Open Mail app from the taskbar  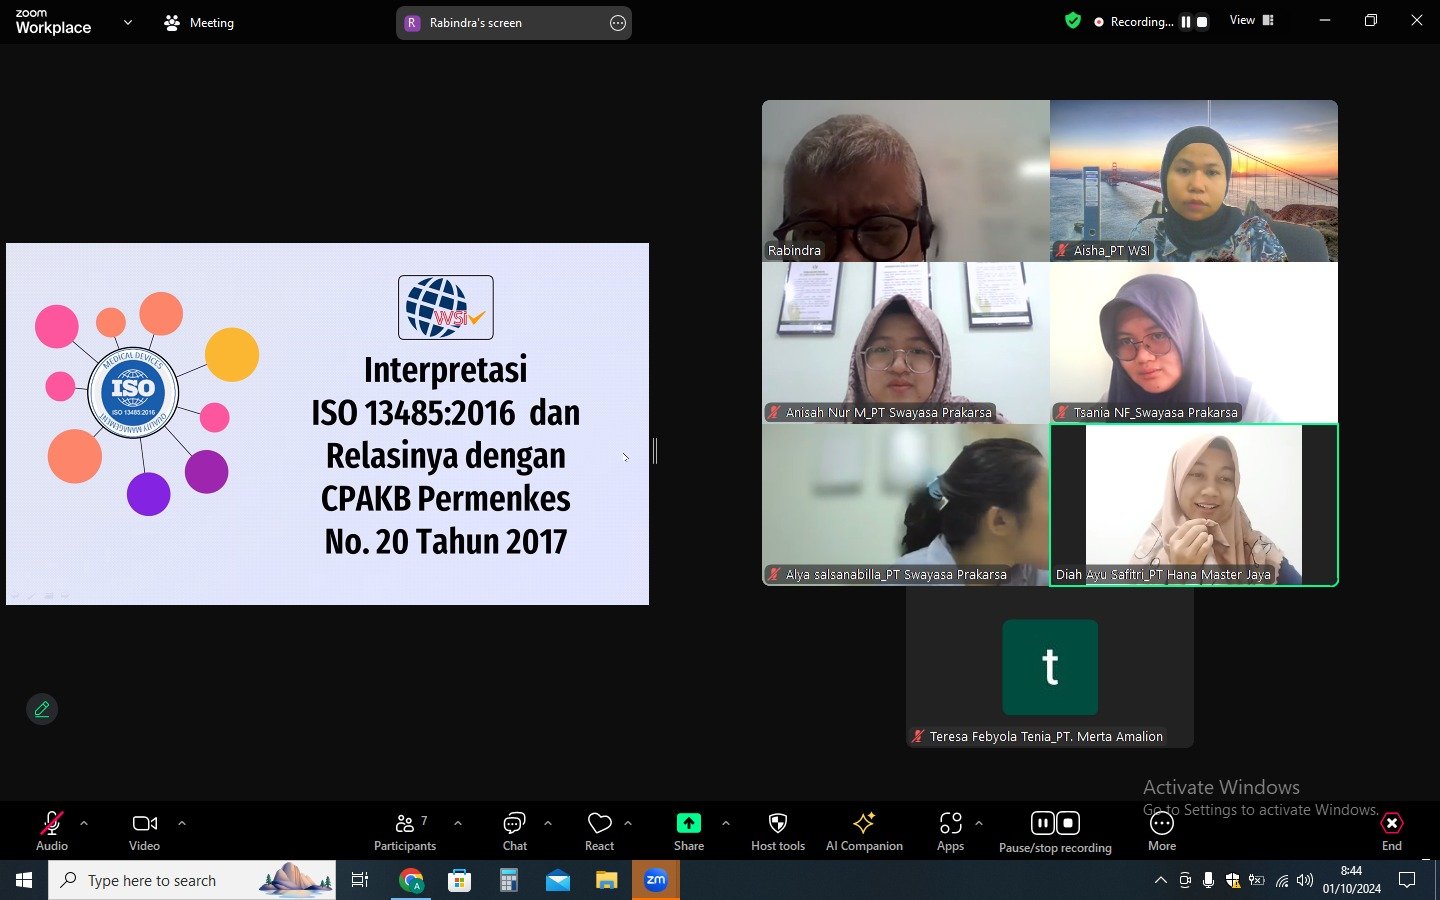[558, 880]
